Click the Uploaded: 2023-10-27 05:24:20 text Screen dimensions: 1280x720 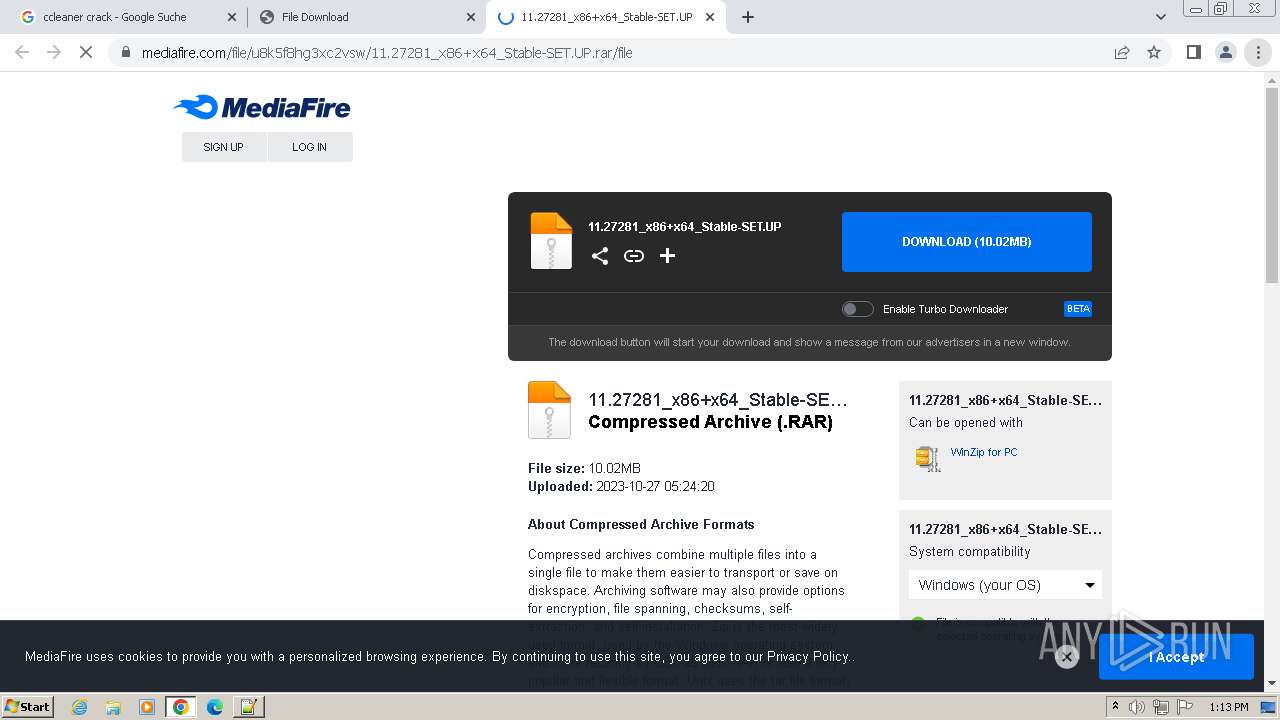(x=621, y=487)
